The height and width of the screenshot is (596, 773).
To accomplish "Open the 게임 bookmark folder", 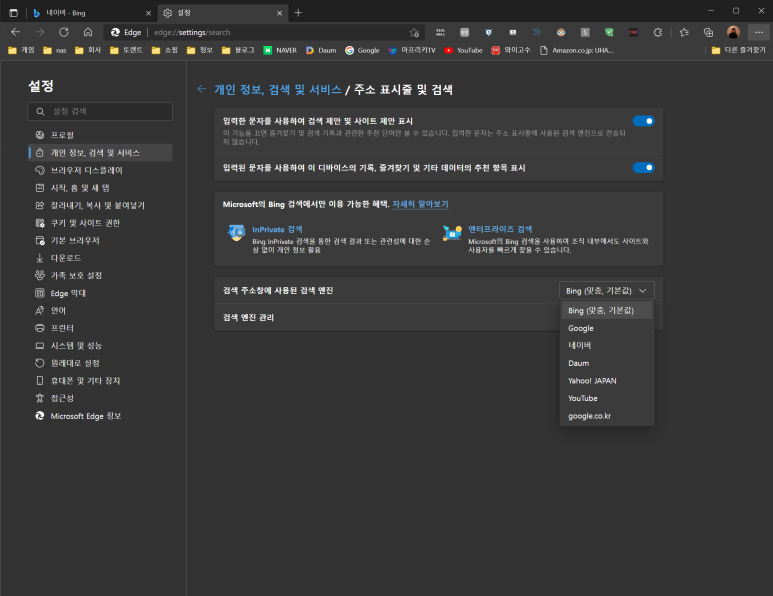I will click(22, 50).
